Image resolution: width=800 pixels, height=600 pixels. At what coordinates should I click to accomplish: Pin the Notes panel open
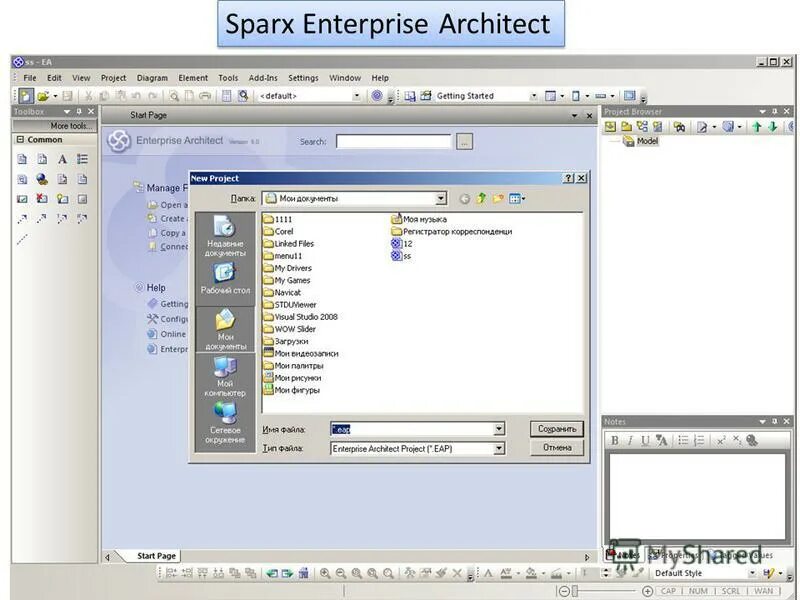point(775,420)
